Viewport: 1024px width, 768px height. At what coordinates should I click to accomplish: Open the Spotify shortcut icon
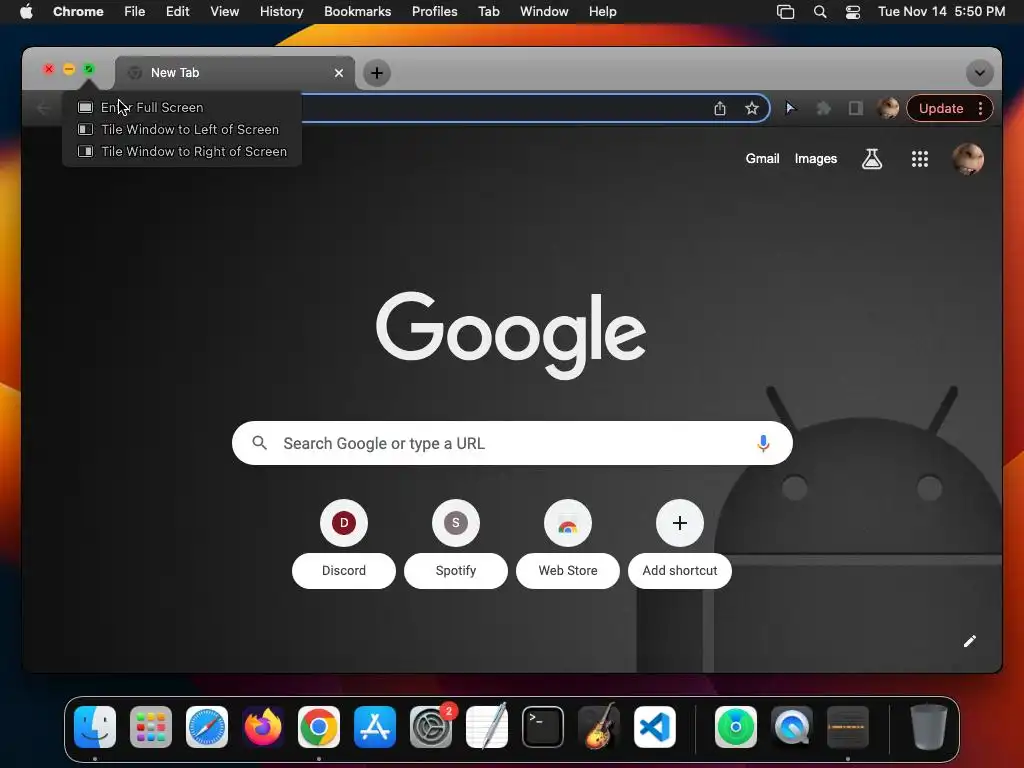(x=456, y=522)
